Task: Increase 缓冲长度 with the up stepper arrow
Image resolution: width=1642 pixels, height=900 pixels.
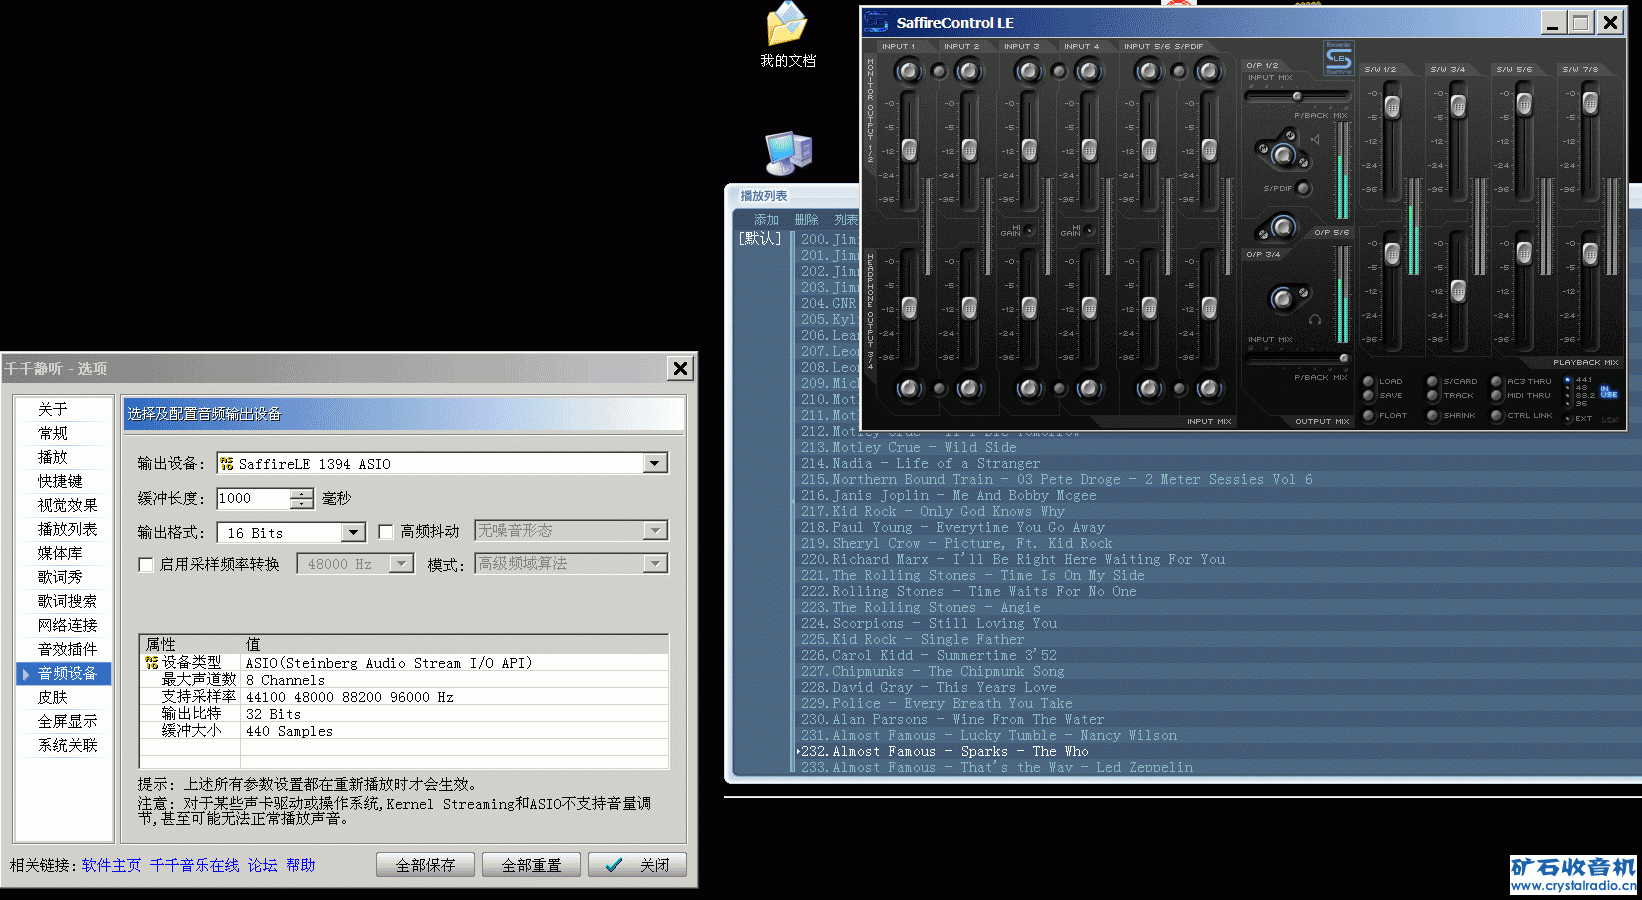Action: pyautogui.click(x=301, y=493)
